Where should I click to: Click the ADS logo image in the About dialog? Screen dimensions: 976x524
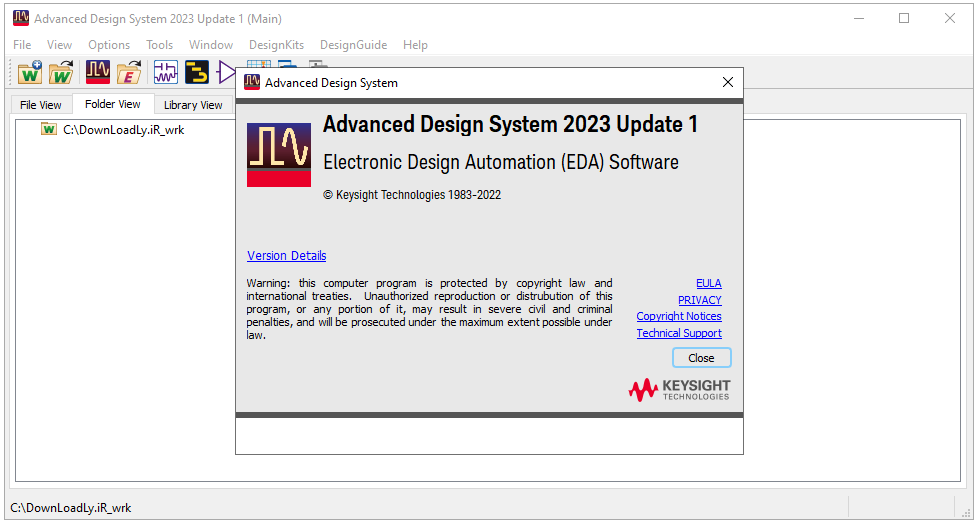[x=279, y=155]
